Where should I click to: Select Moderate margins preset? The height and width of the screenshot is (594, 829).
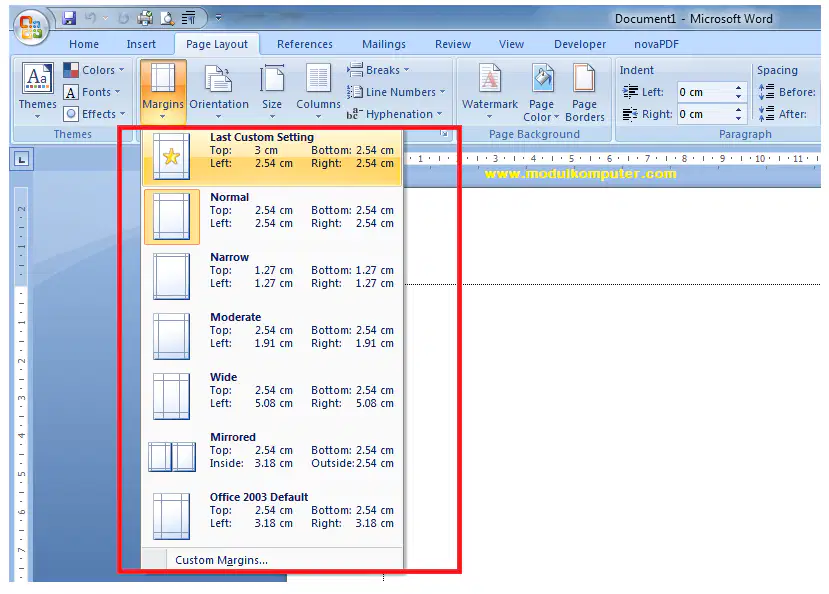point(272,336)
